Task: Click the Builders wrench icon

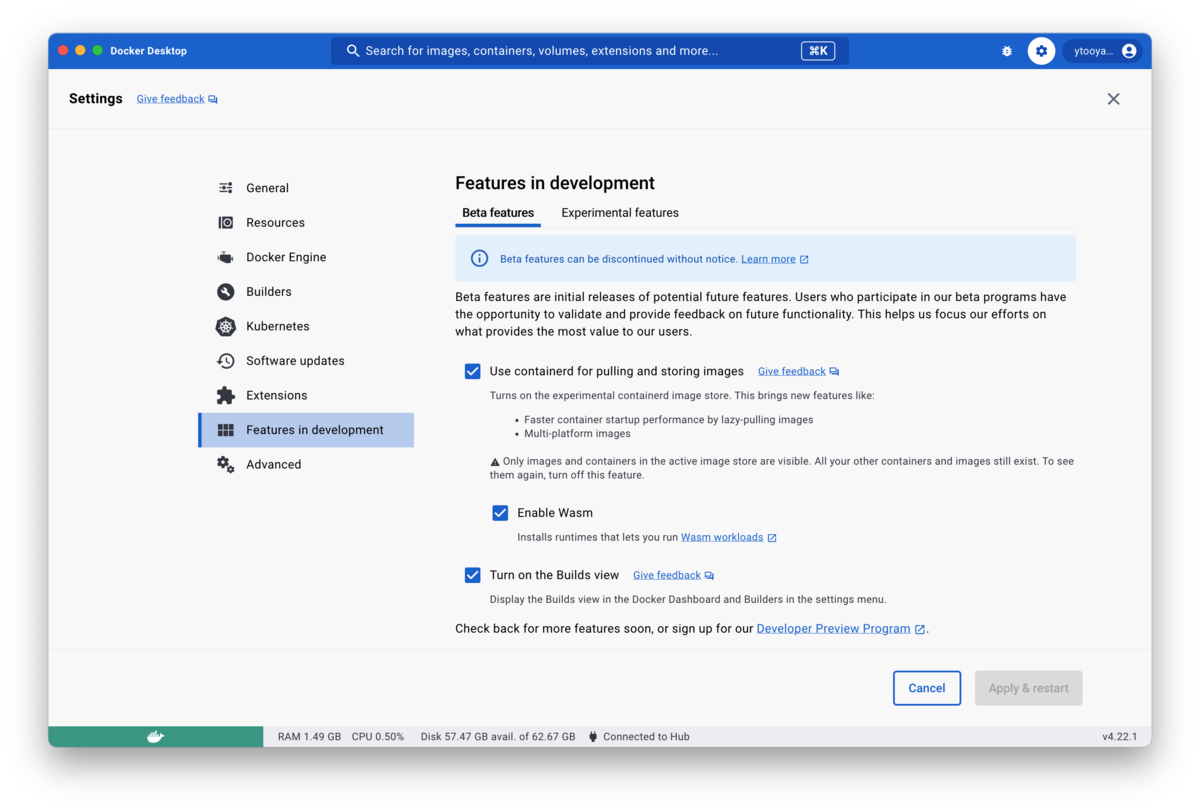Action: click(226, 292)
